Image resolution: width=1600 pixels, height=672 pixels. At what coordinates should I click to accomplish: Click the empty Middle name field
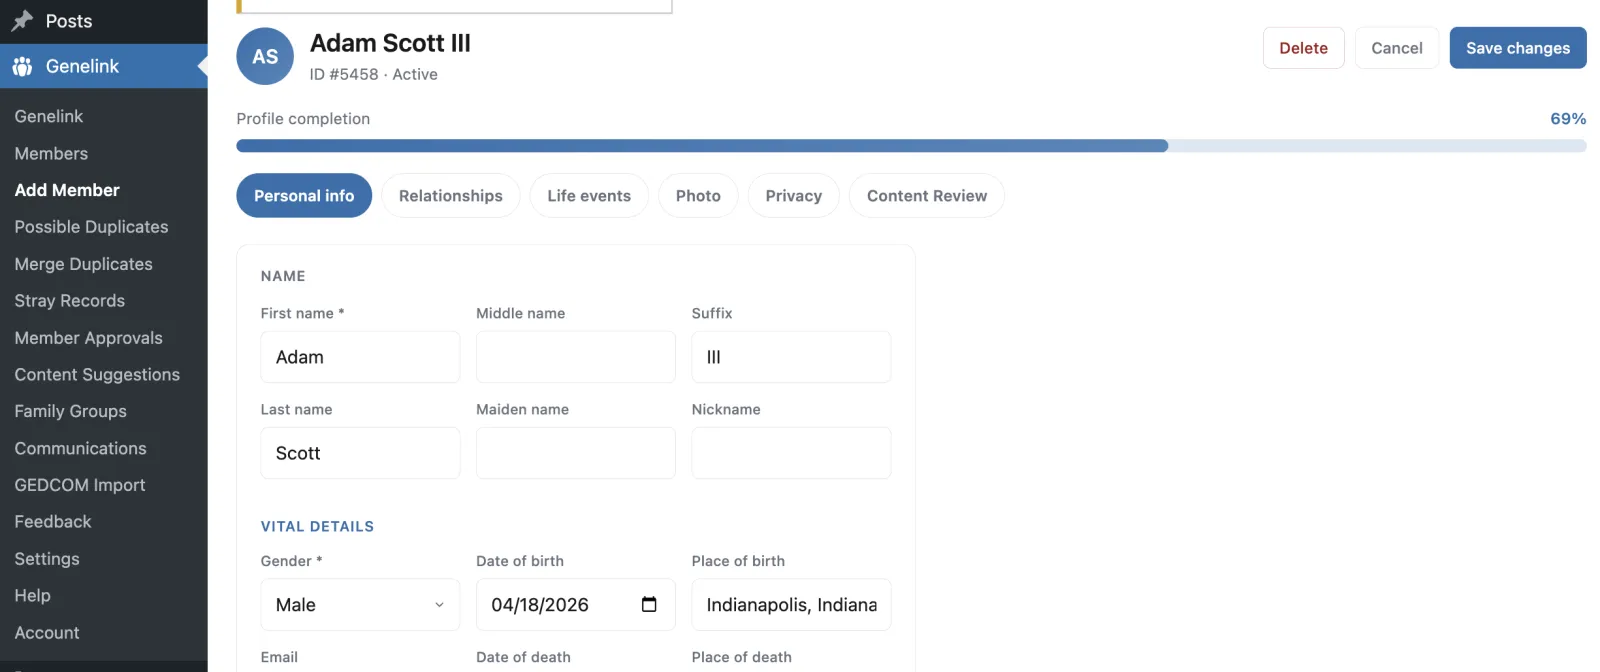coord(576,357)
